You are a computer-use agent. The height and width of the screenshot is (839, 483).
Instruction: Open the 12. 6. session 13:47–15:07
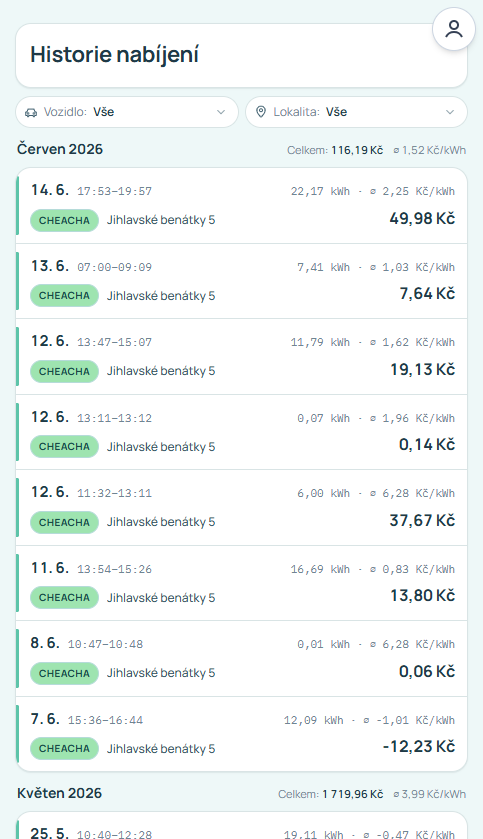point(242,357)
